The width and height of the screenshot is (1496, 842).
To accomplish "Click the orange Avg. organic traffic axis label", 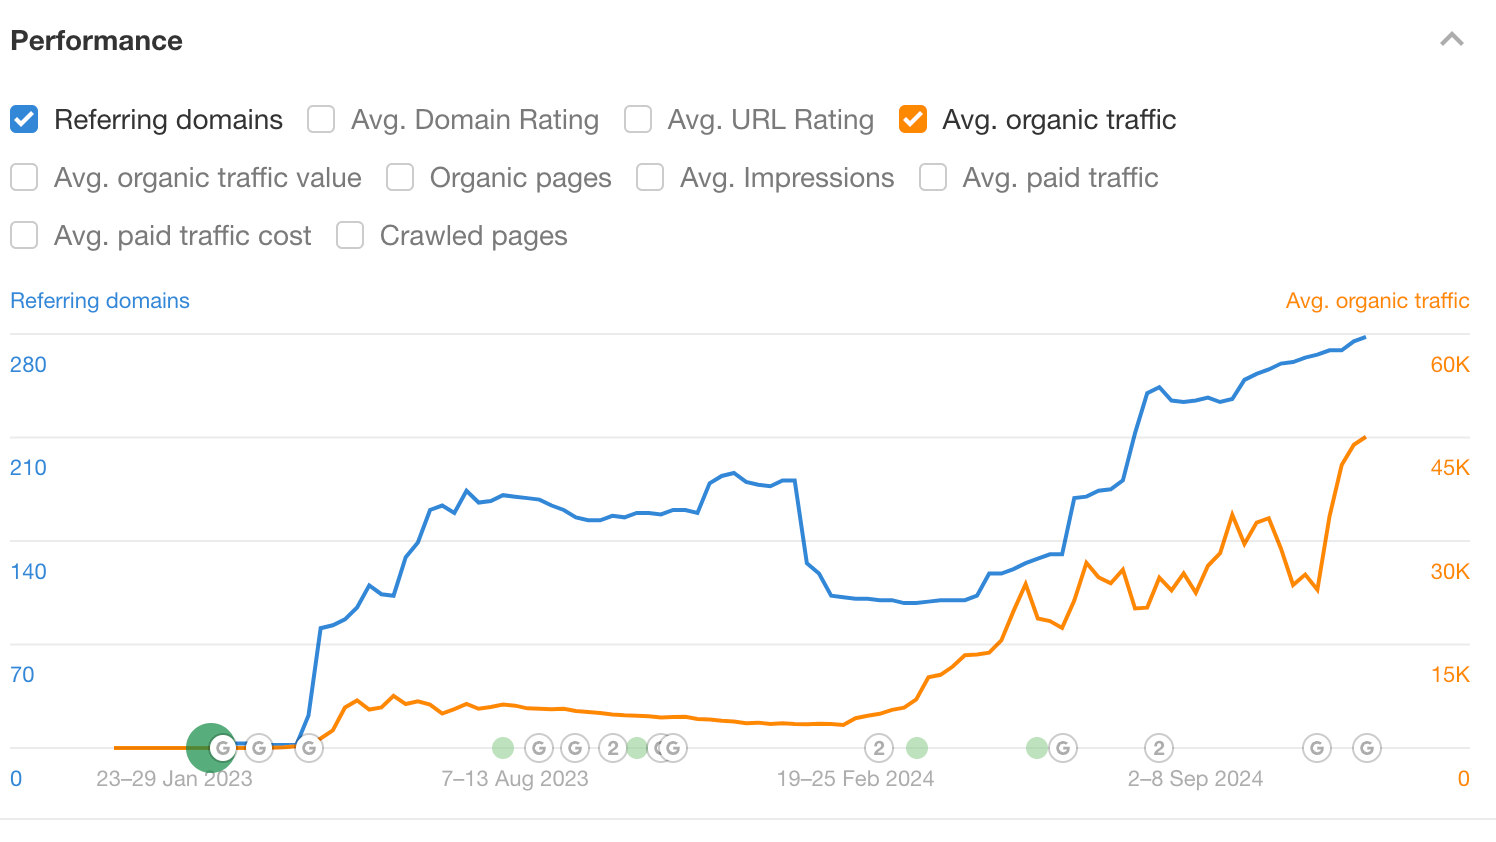I will point(1377,300).
